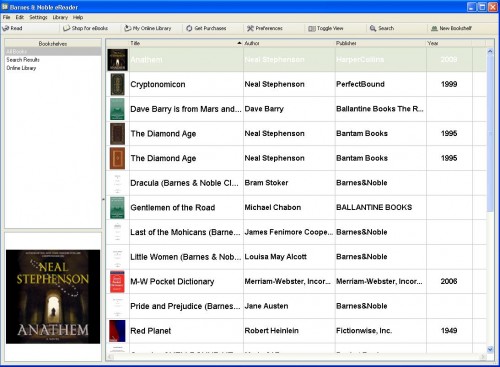Click the Cryptonomicon cover thumbnail
This screenshot has width=500, height=367.
tap(117, 84)
